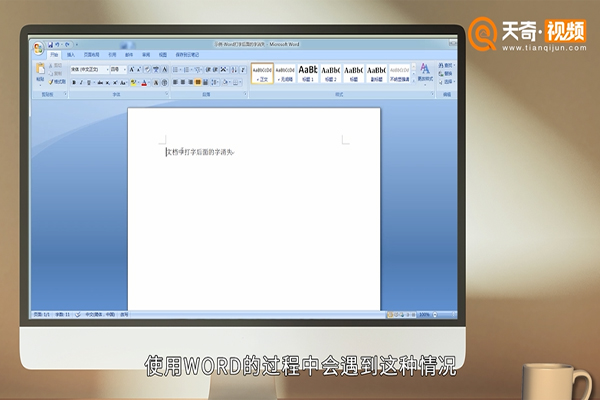Screen dimensions: 600x400
Task: Open the font name combo box
Action: tap(90, 70)
